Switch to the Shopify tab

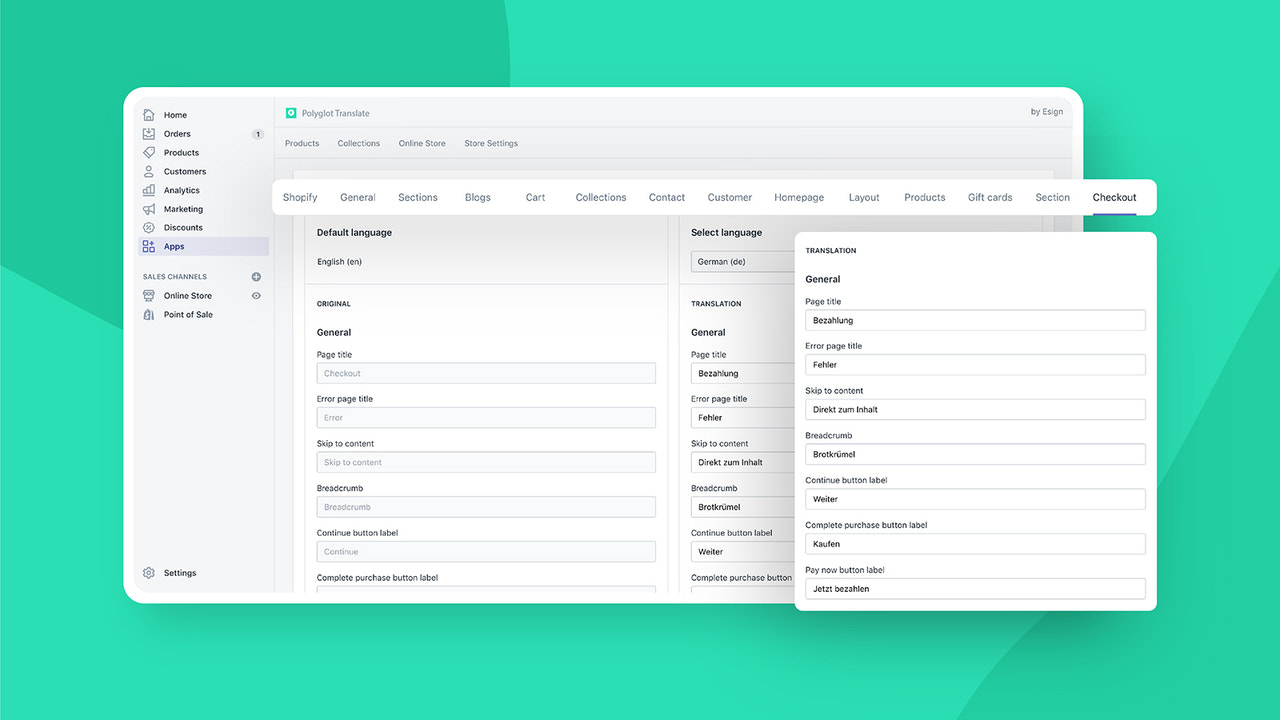pos(300,197)
